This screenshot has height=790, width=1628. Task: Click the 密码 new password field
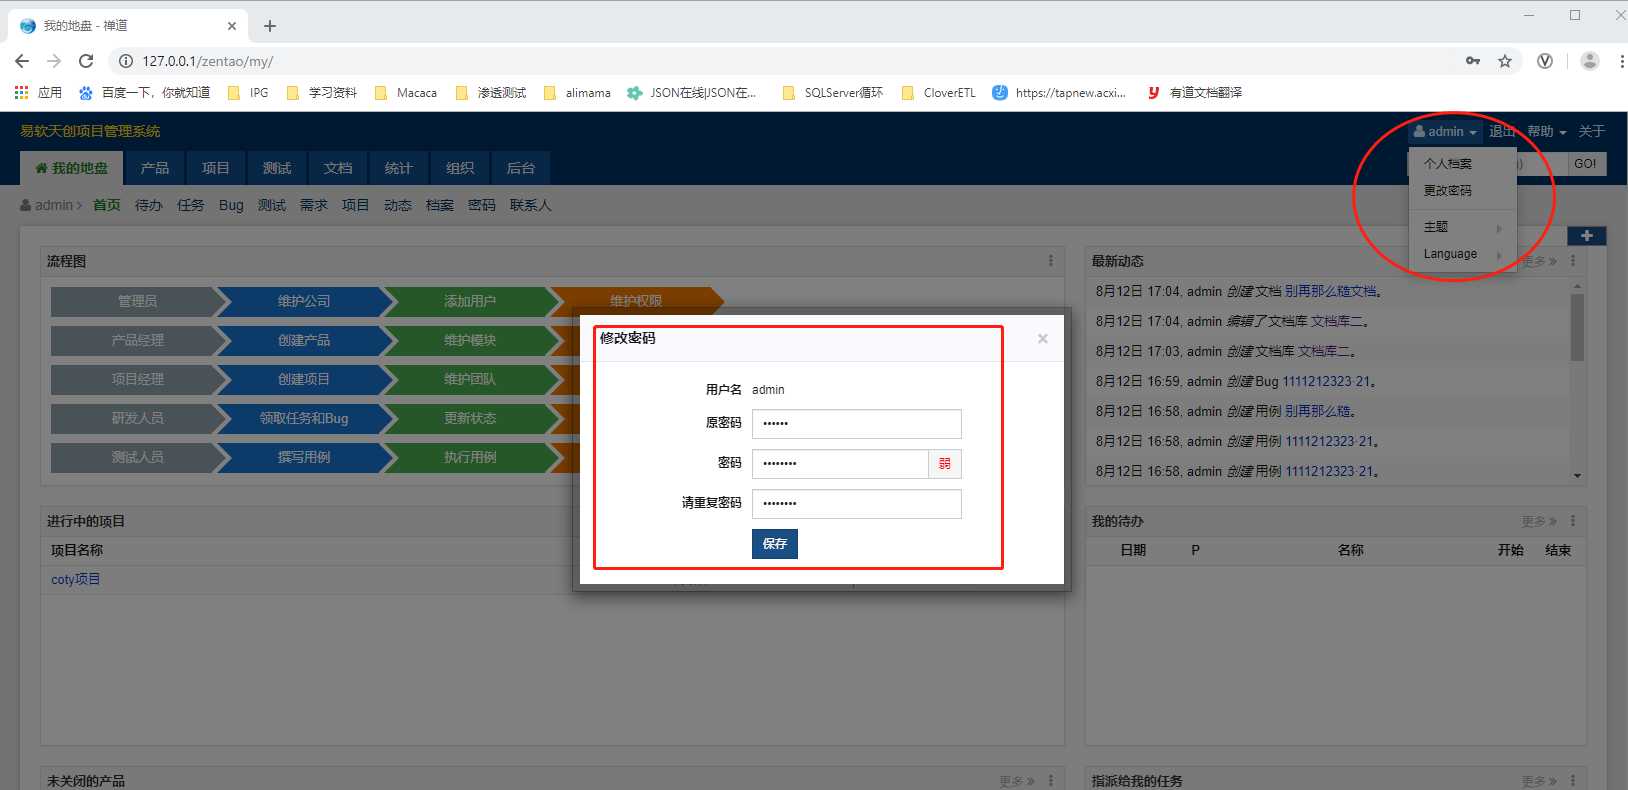click(x=840, y=464)
